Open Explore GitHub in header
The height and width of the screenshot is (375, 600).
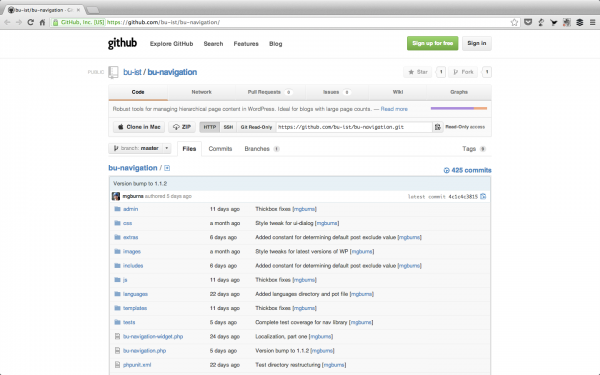coord(171,44)
